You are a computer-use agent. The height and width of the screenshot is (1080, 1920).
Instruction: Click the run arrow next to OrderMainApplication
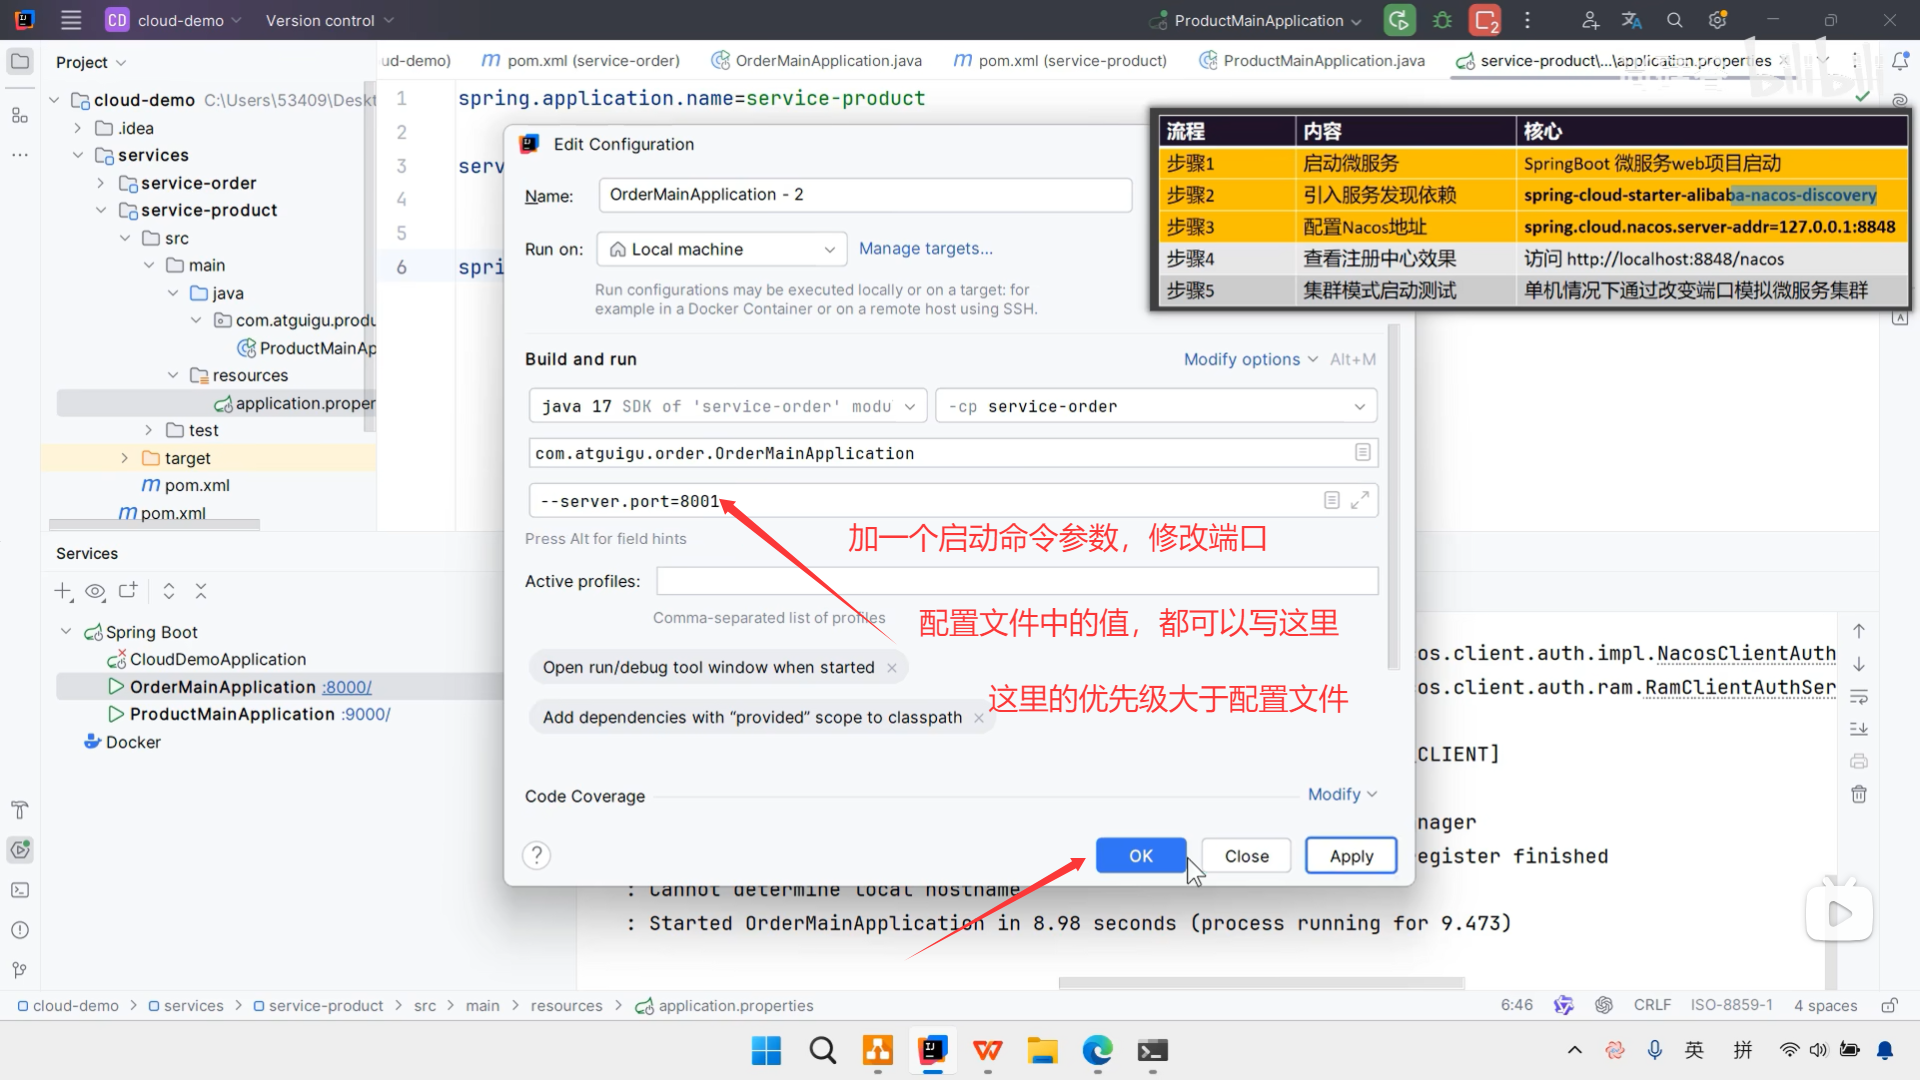[x=114, y=686]
